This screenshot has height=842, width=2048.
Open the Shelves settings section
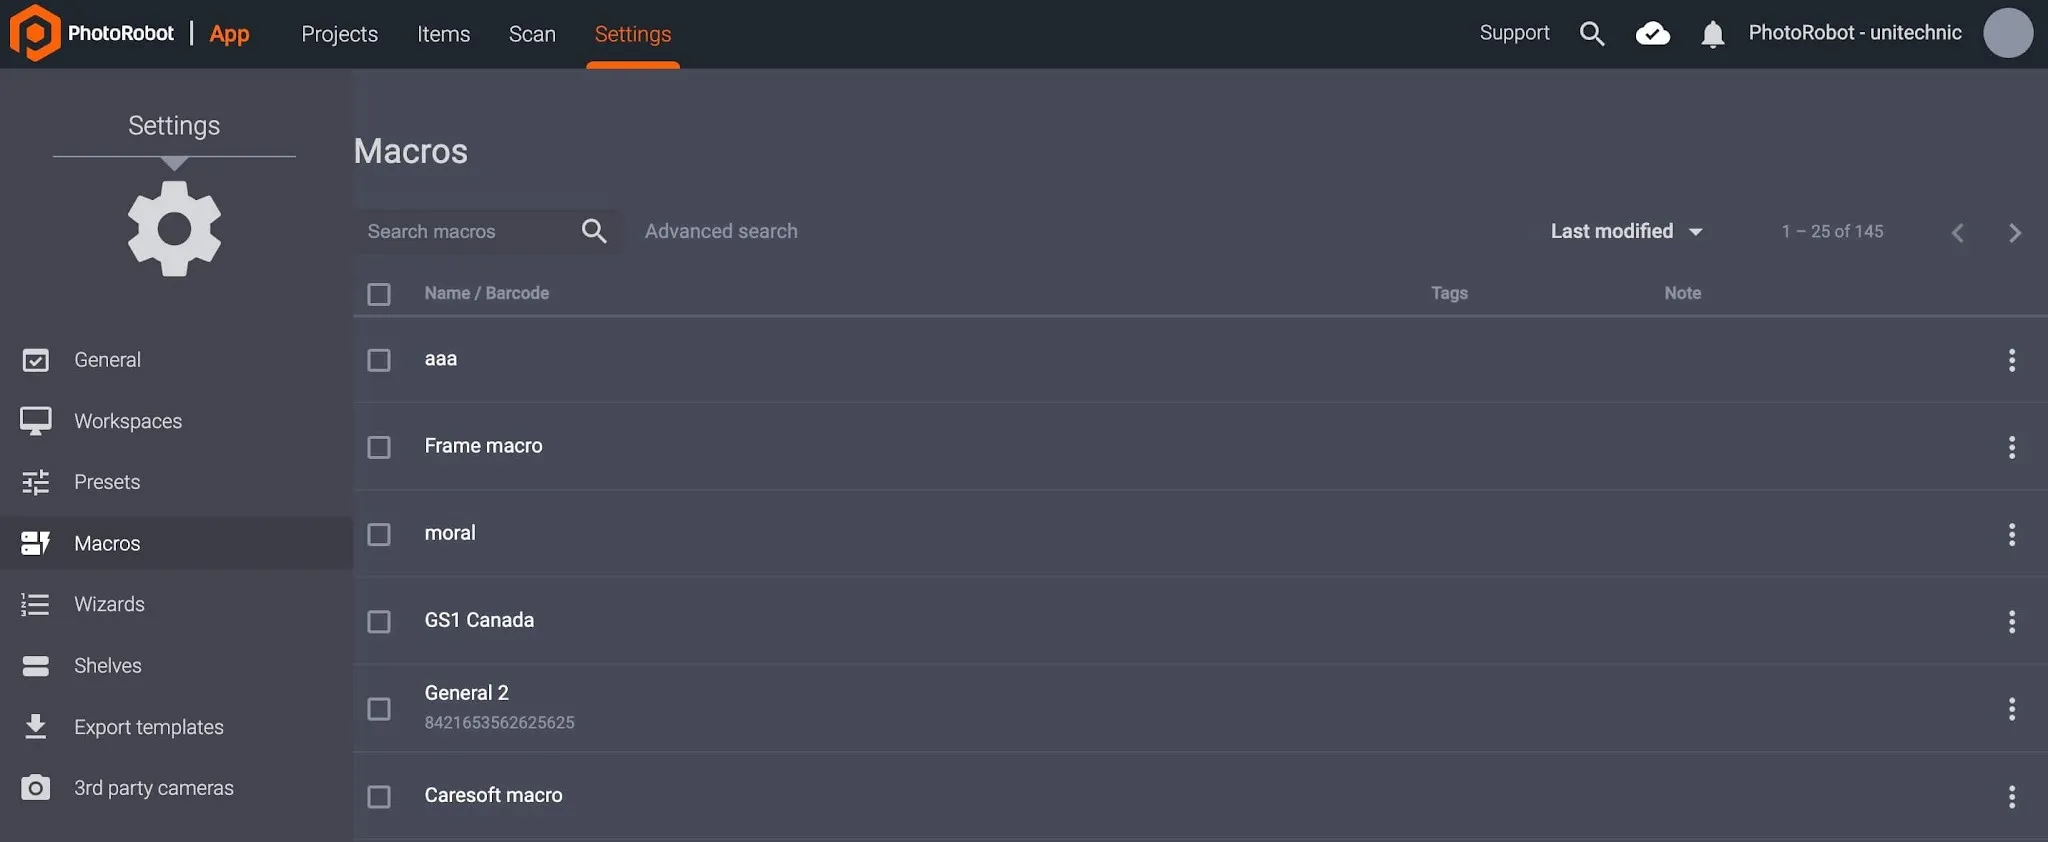pyautogui.click(x=108, y=666)
